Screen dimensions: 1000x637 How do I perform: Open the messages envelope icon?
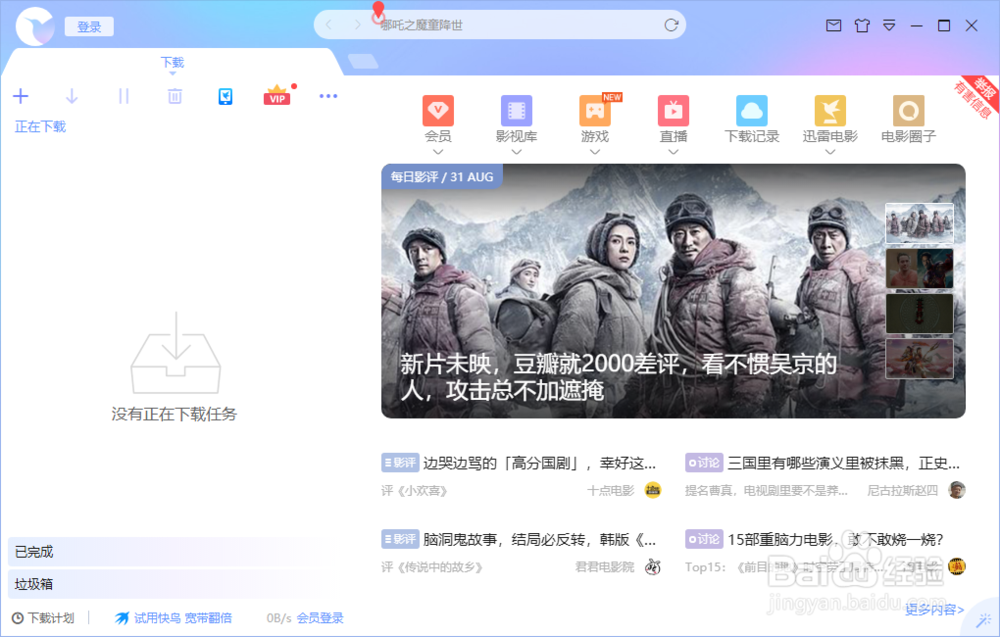click(834, 26)
